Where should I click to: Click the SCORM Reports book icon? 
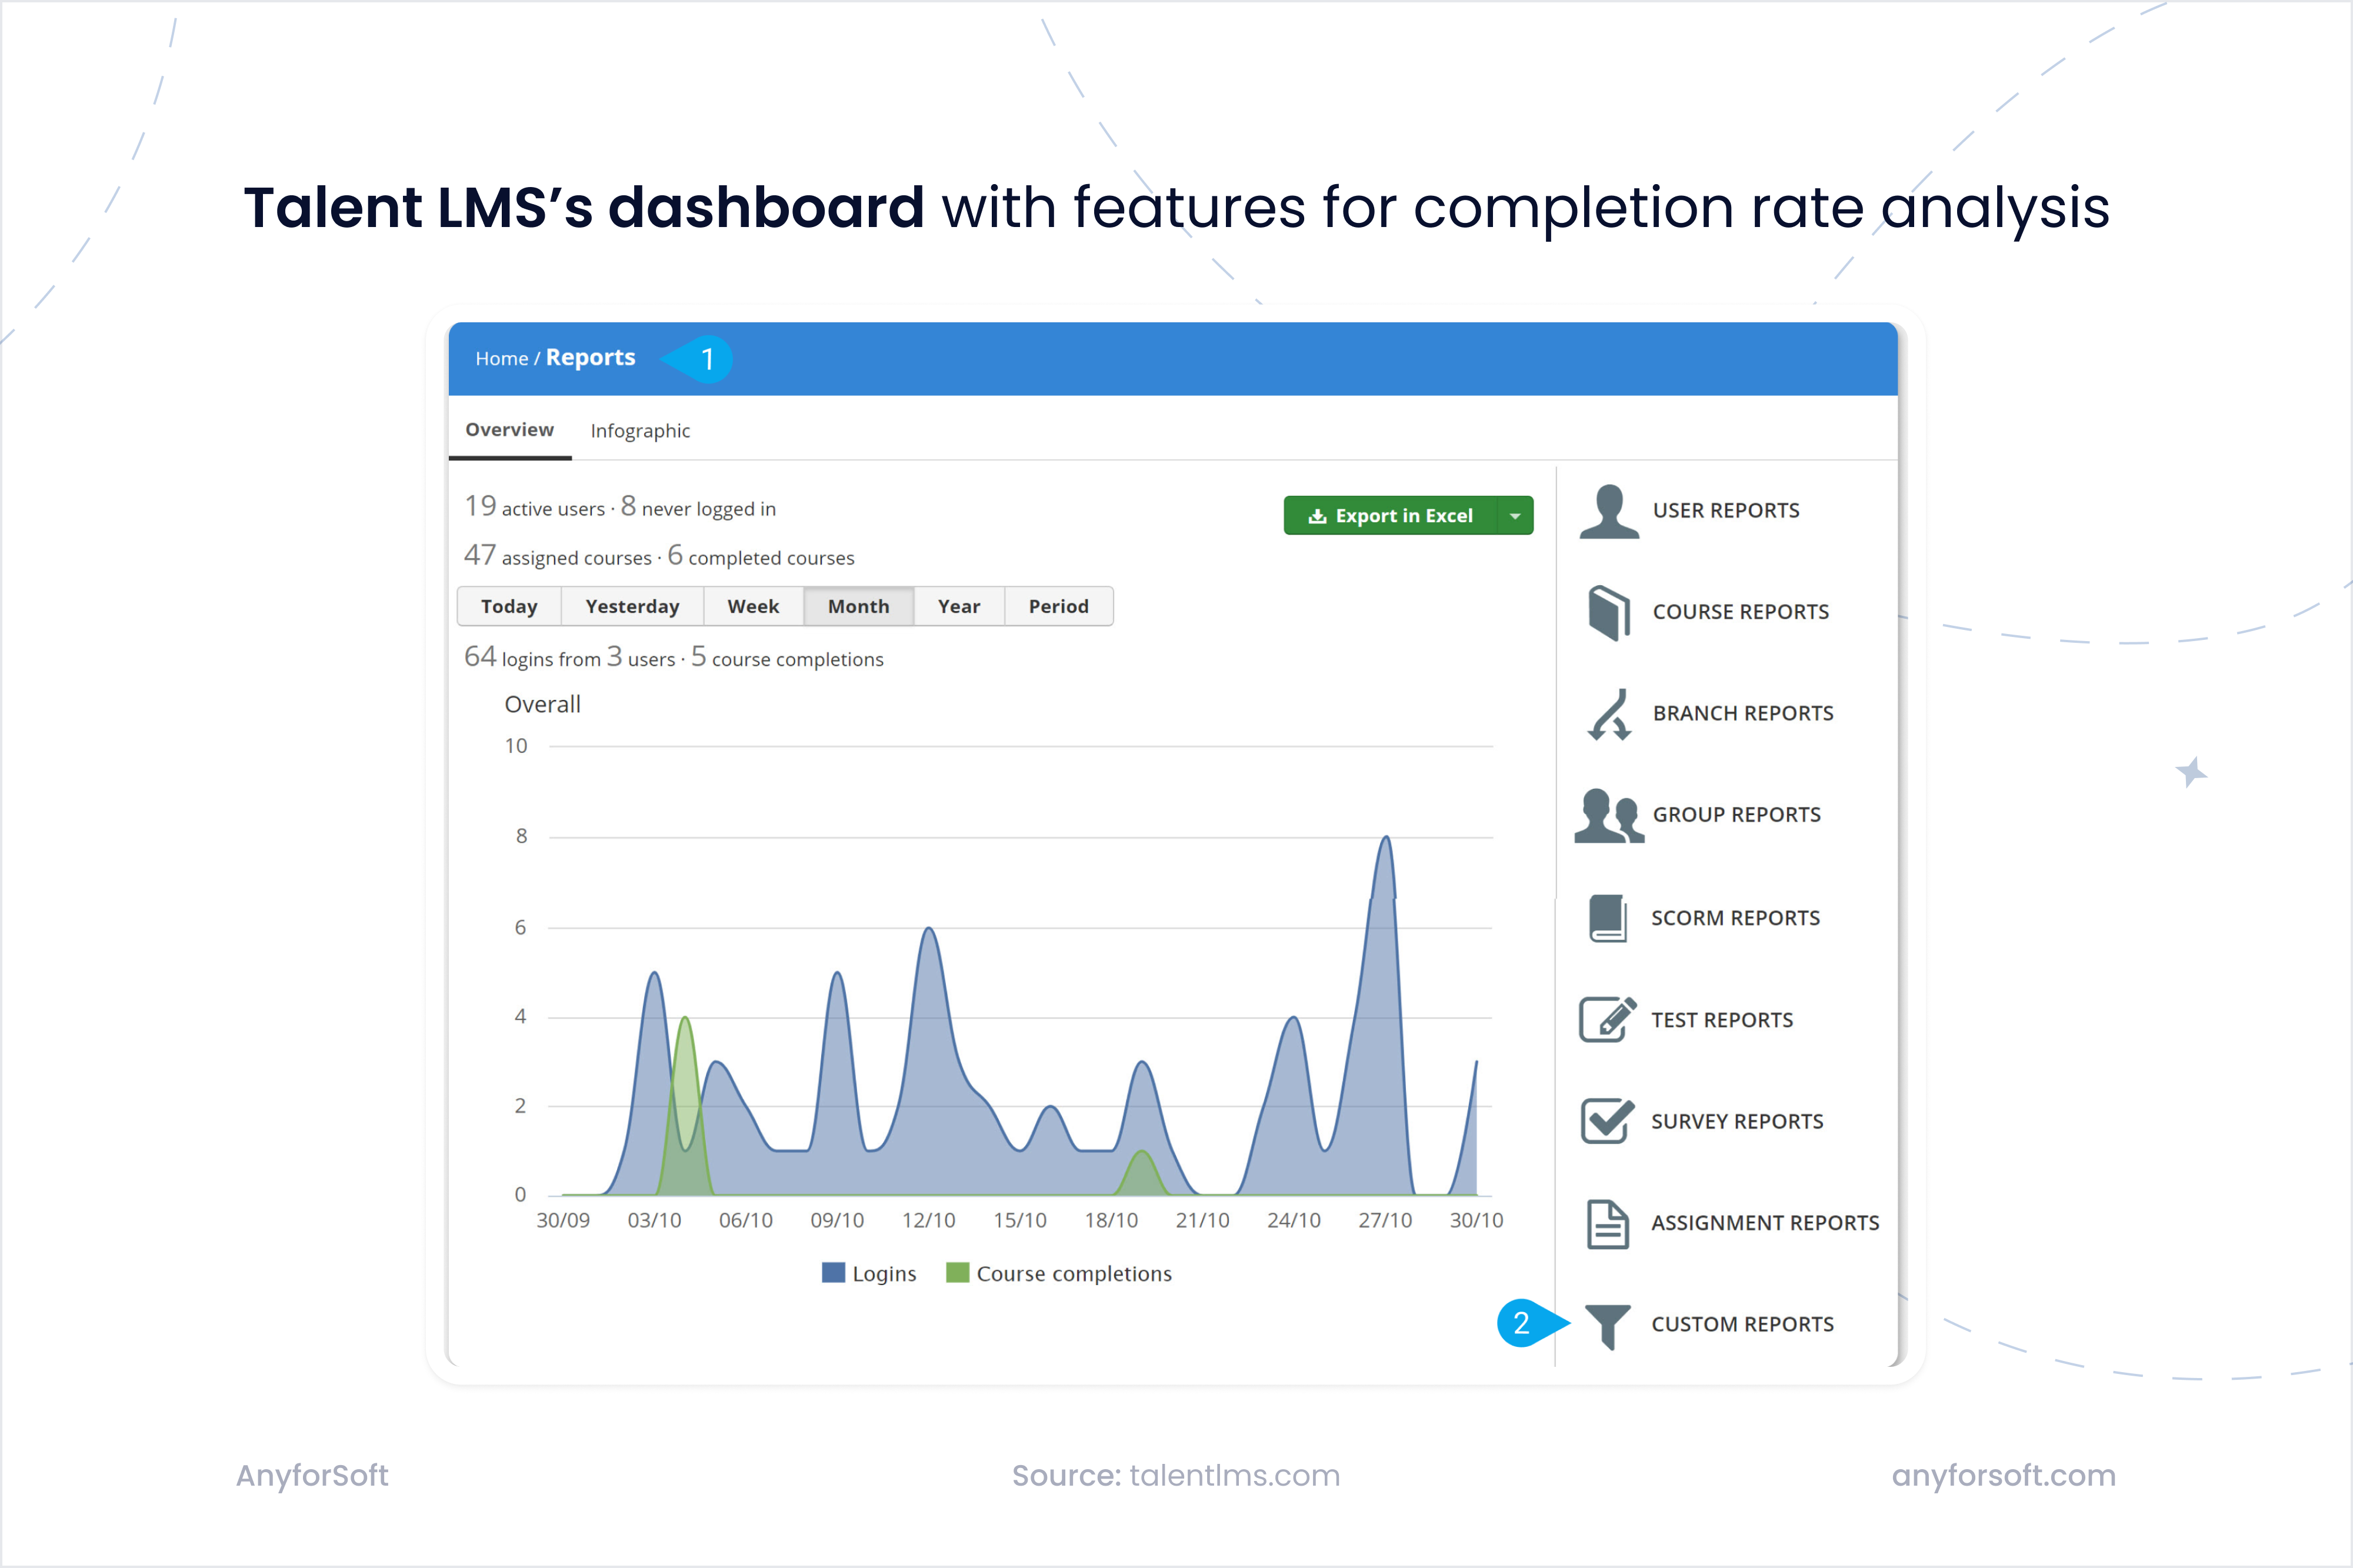pos(1608,918)
